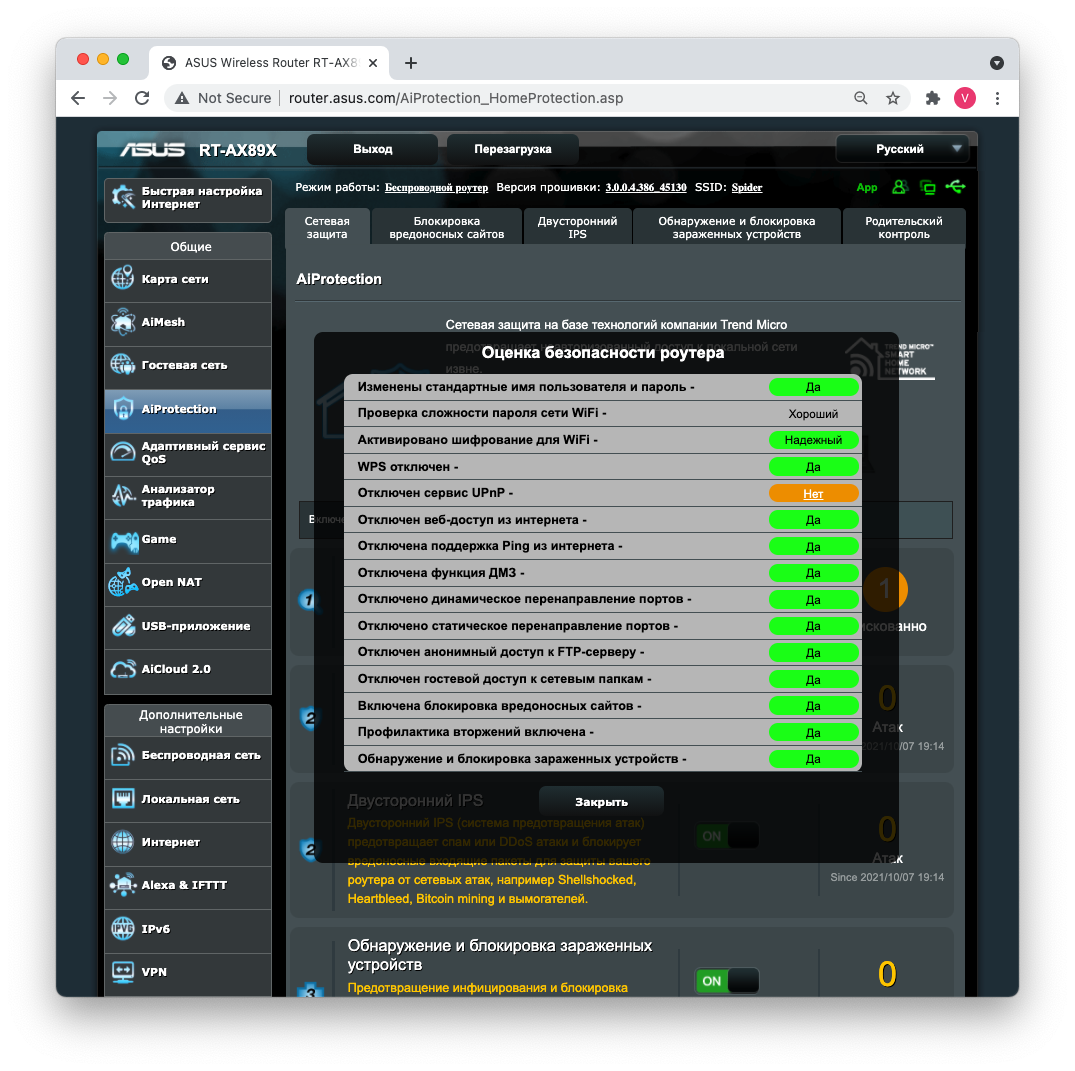Viewport: 1075px width, 1071px height.
Task: Open USB-приложение icon
Action: (123, 625)
